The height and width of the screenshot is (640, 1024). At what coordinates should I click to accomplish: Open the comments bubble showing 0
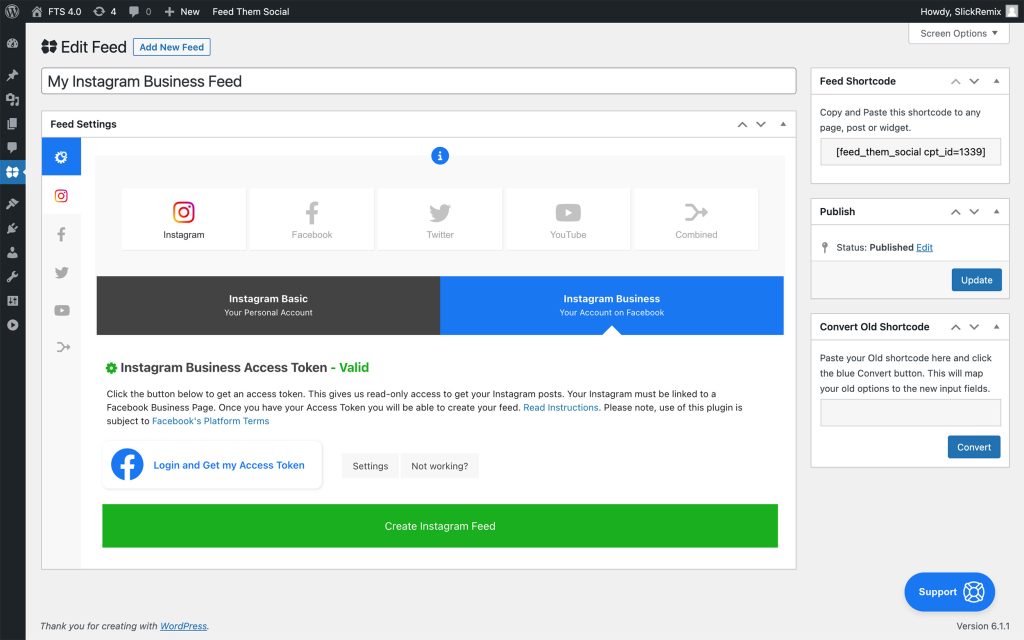140,11
